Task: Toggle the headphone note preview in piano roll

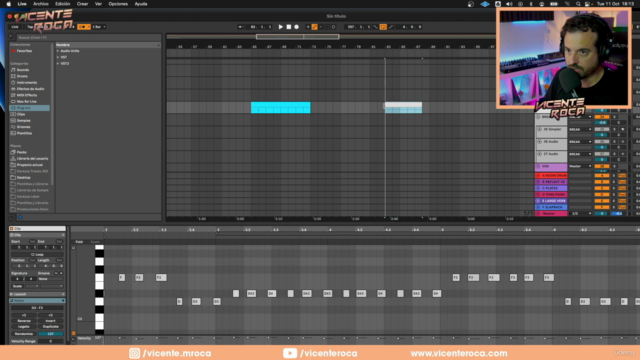Action: coord(73,248)
